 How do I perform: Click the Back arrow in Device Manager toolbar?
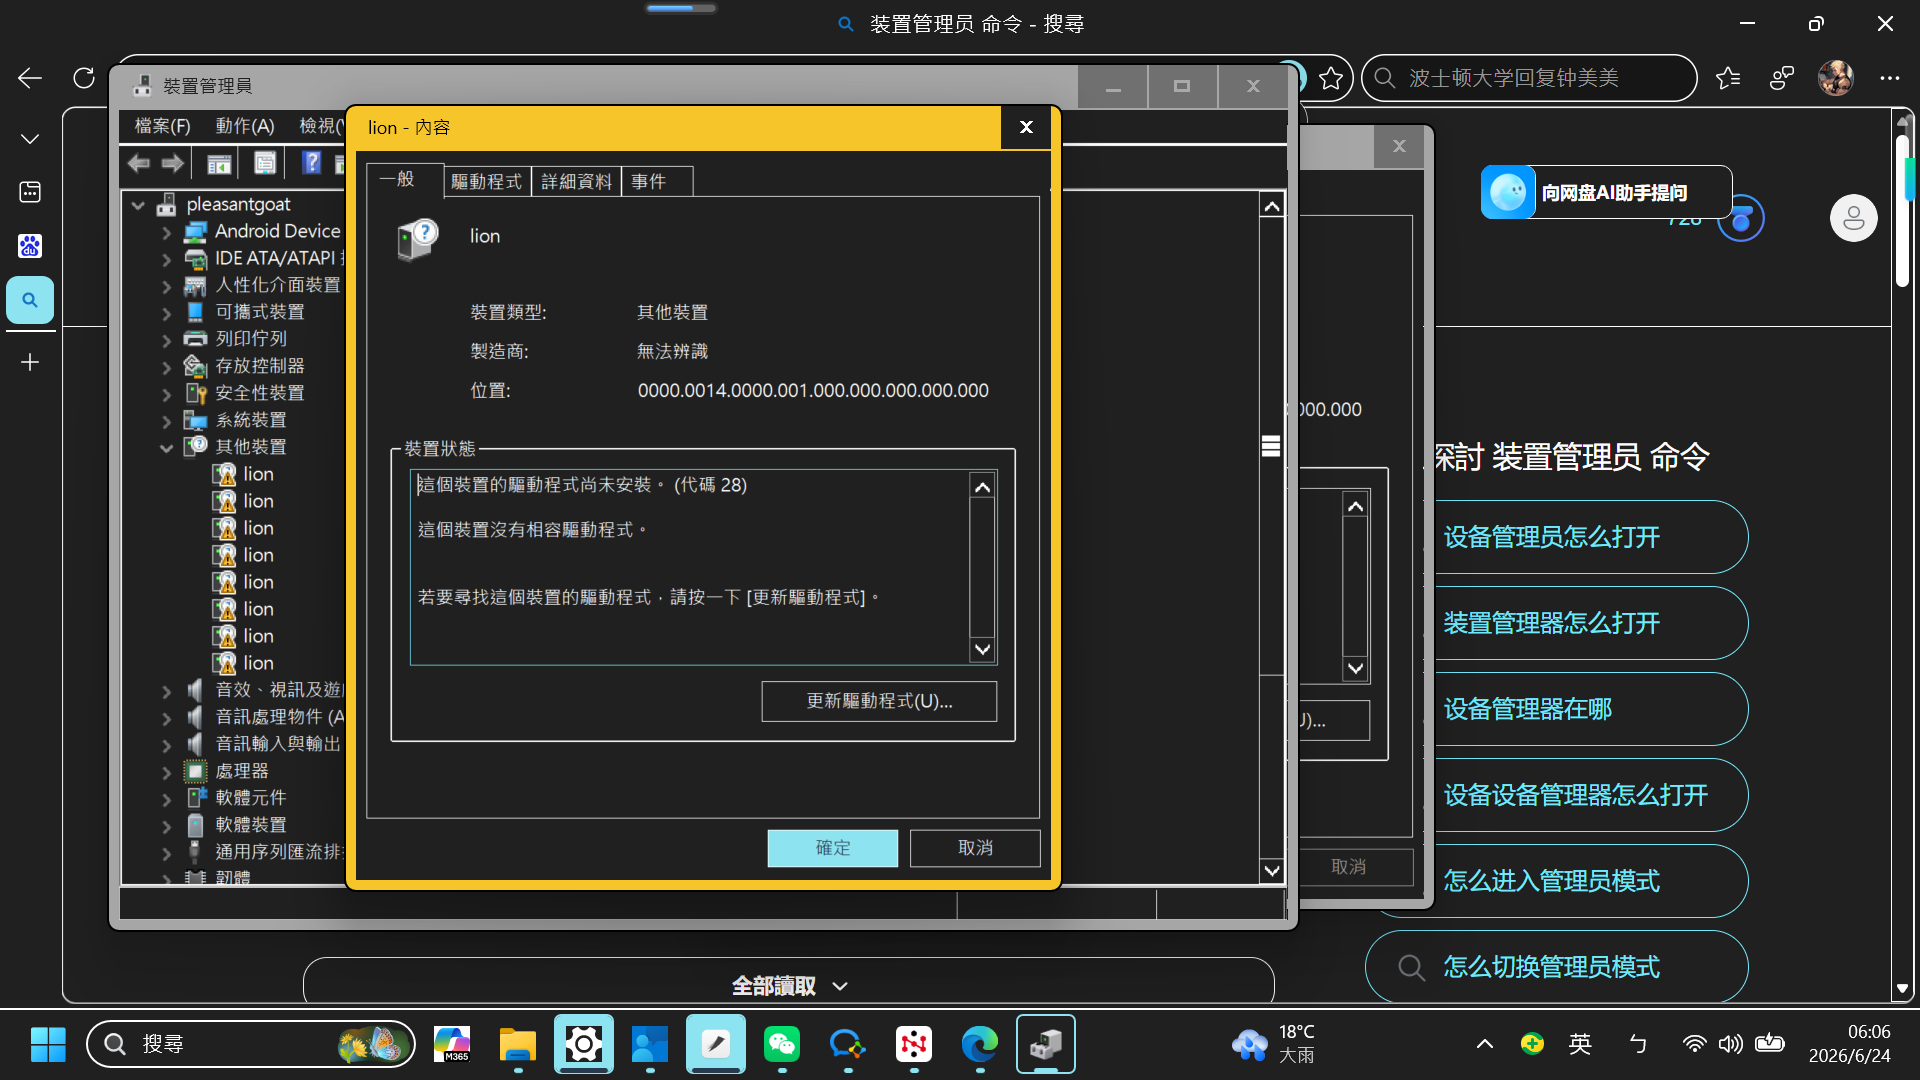139,163
